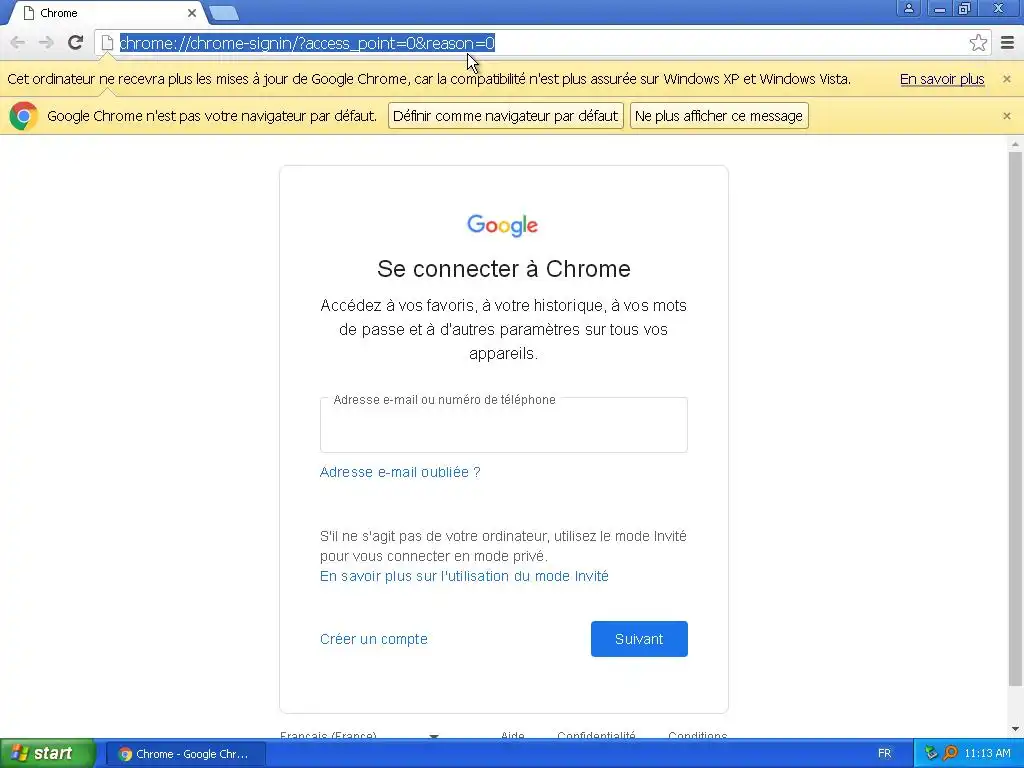Image resolution: width=1024 pixels, height=768 pixels.
Task: Click the vertical scrollbar thumb
Action: tap(1015, 418)
